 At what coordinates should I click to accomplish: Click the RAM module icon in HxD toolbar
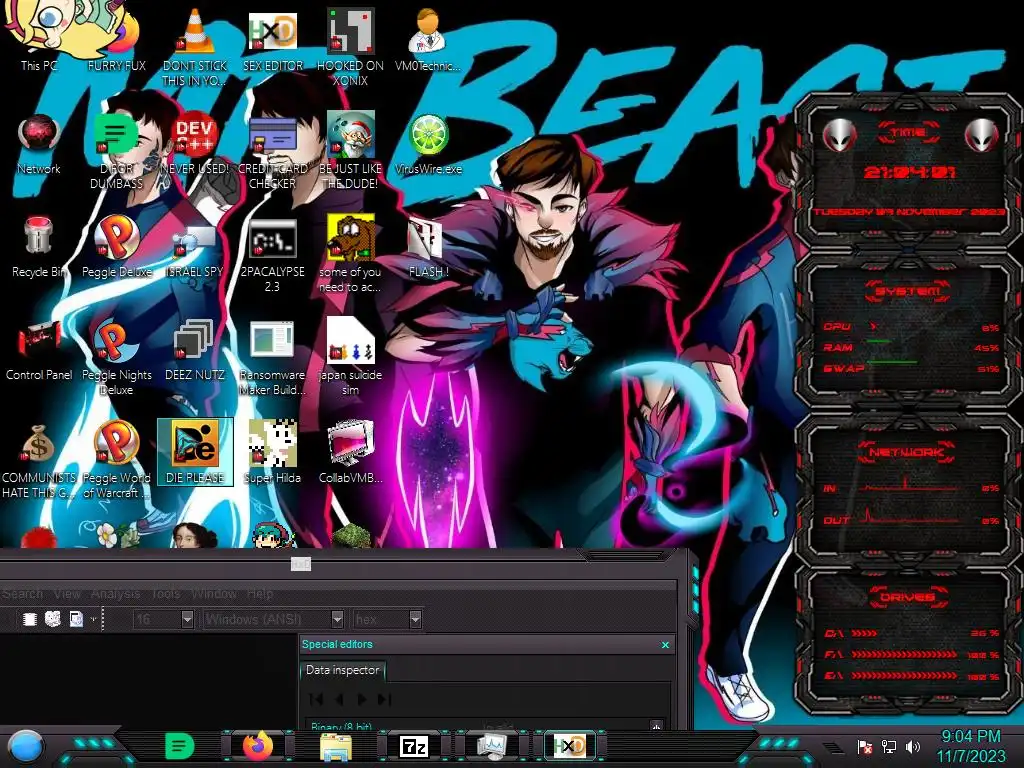29,619
